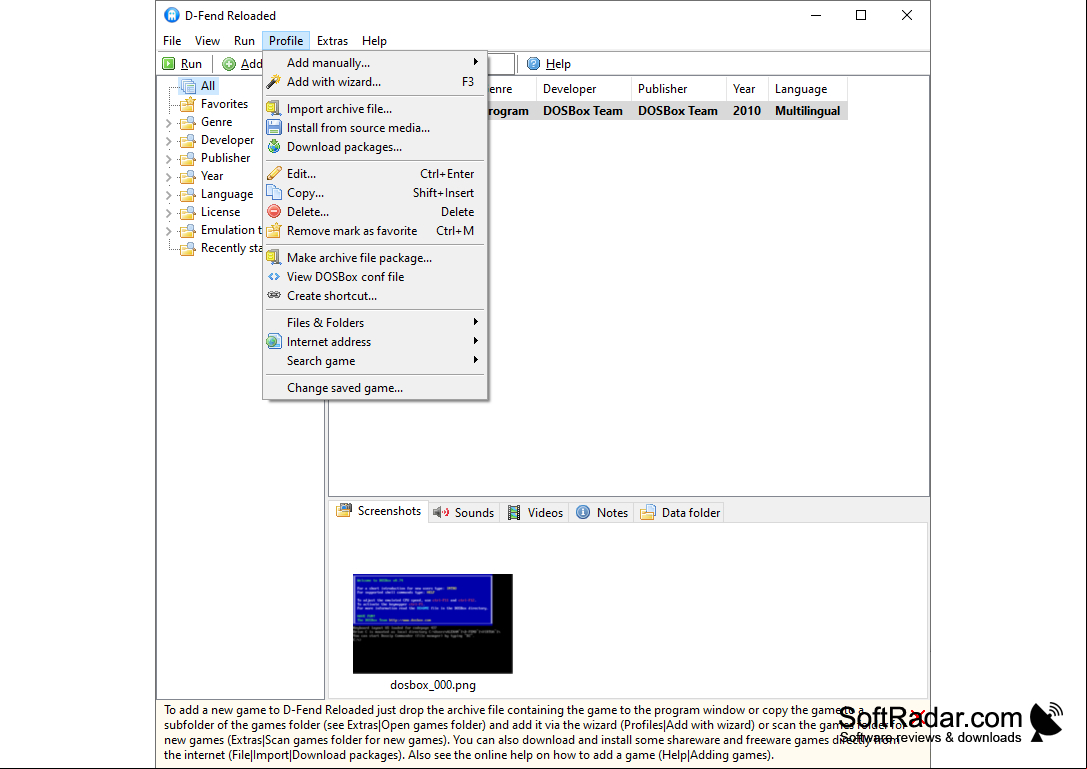The width and height of the screenshot is (1087, 769).
Task: Click the All category icon in tree
Action: (x=188, y=86)
